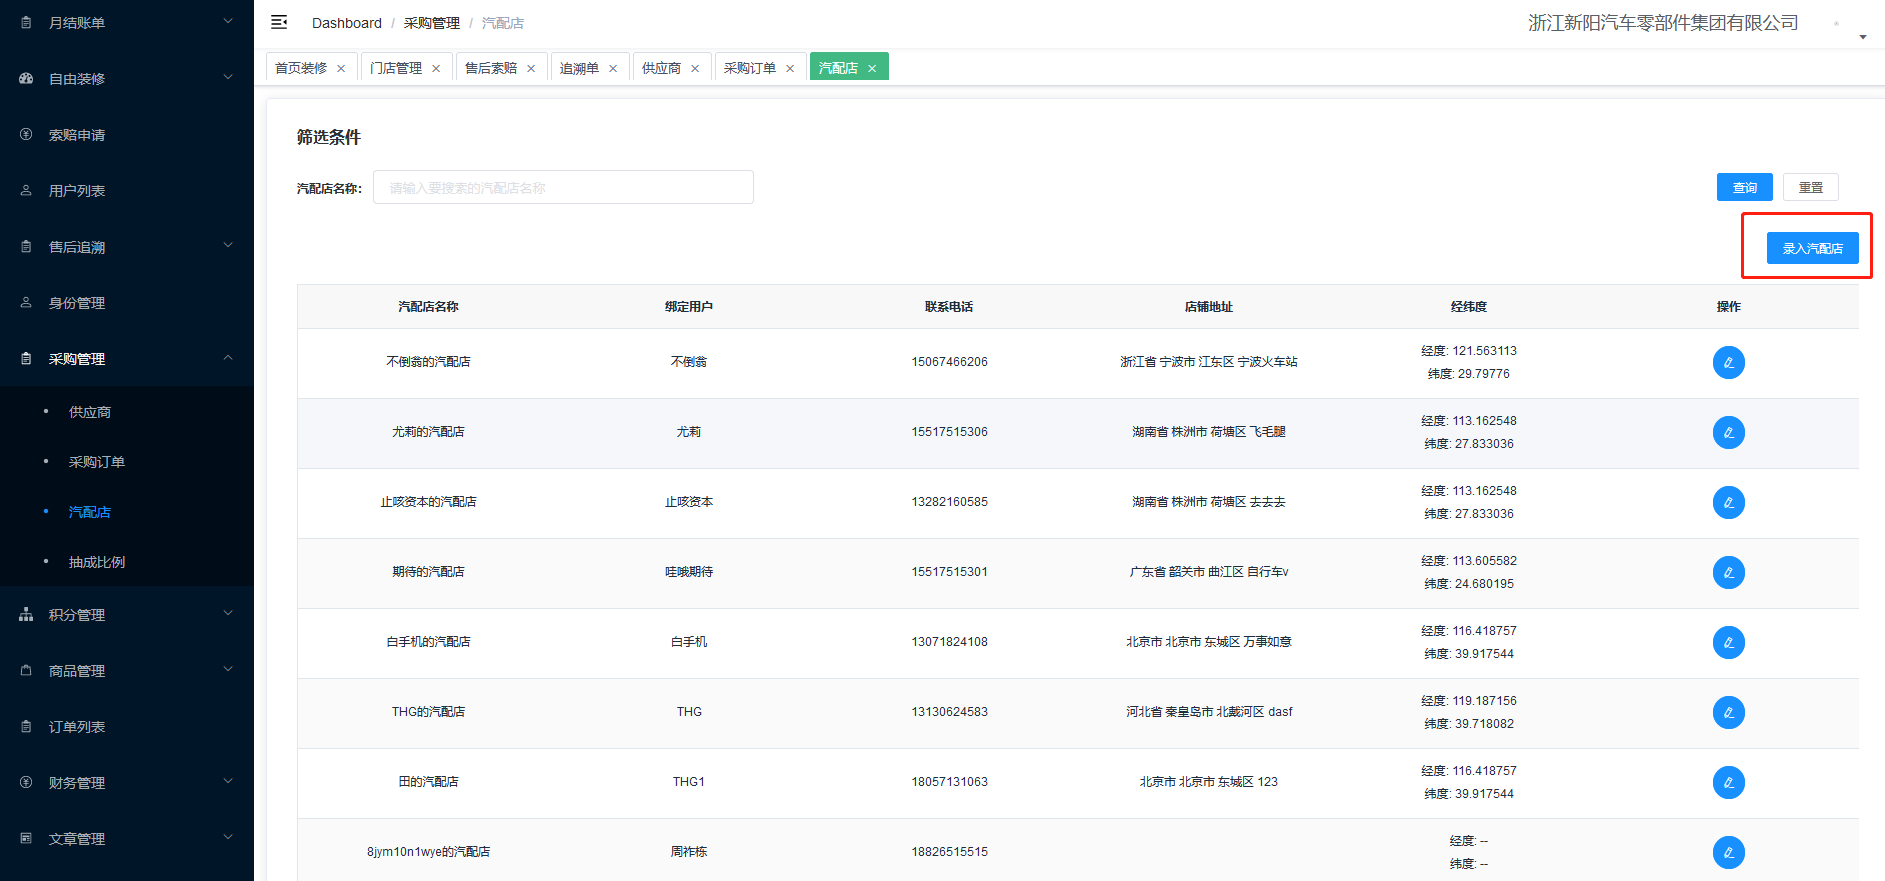Click address 浙江省 宁波市 江东区 宁波火车站
Screen dimensions: 1885x881
point(1209,362)
